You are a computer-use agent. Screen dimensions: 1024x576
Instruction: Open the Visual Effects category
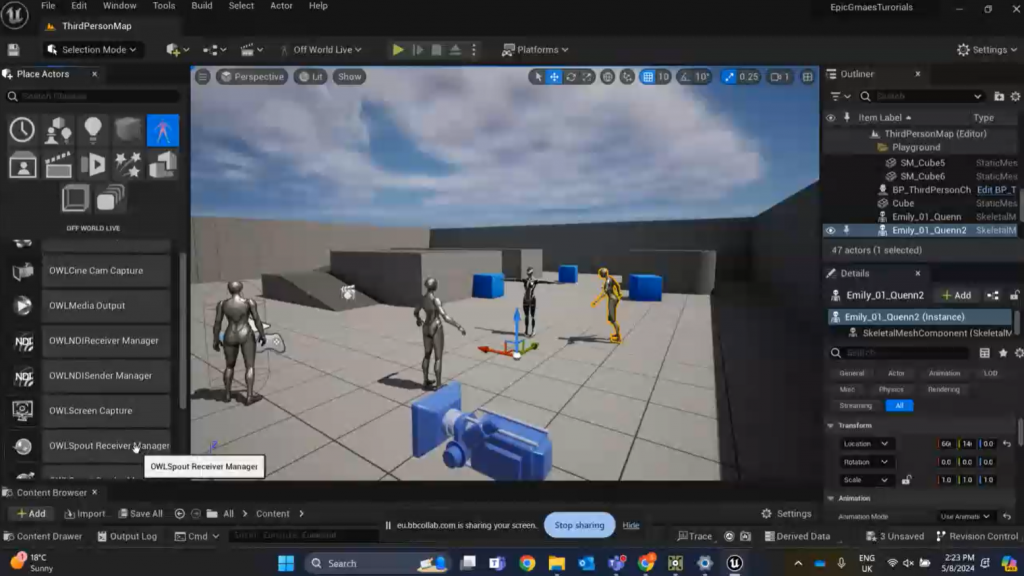pyautogui.click(x=128, y=165)
